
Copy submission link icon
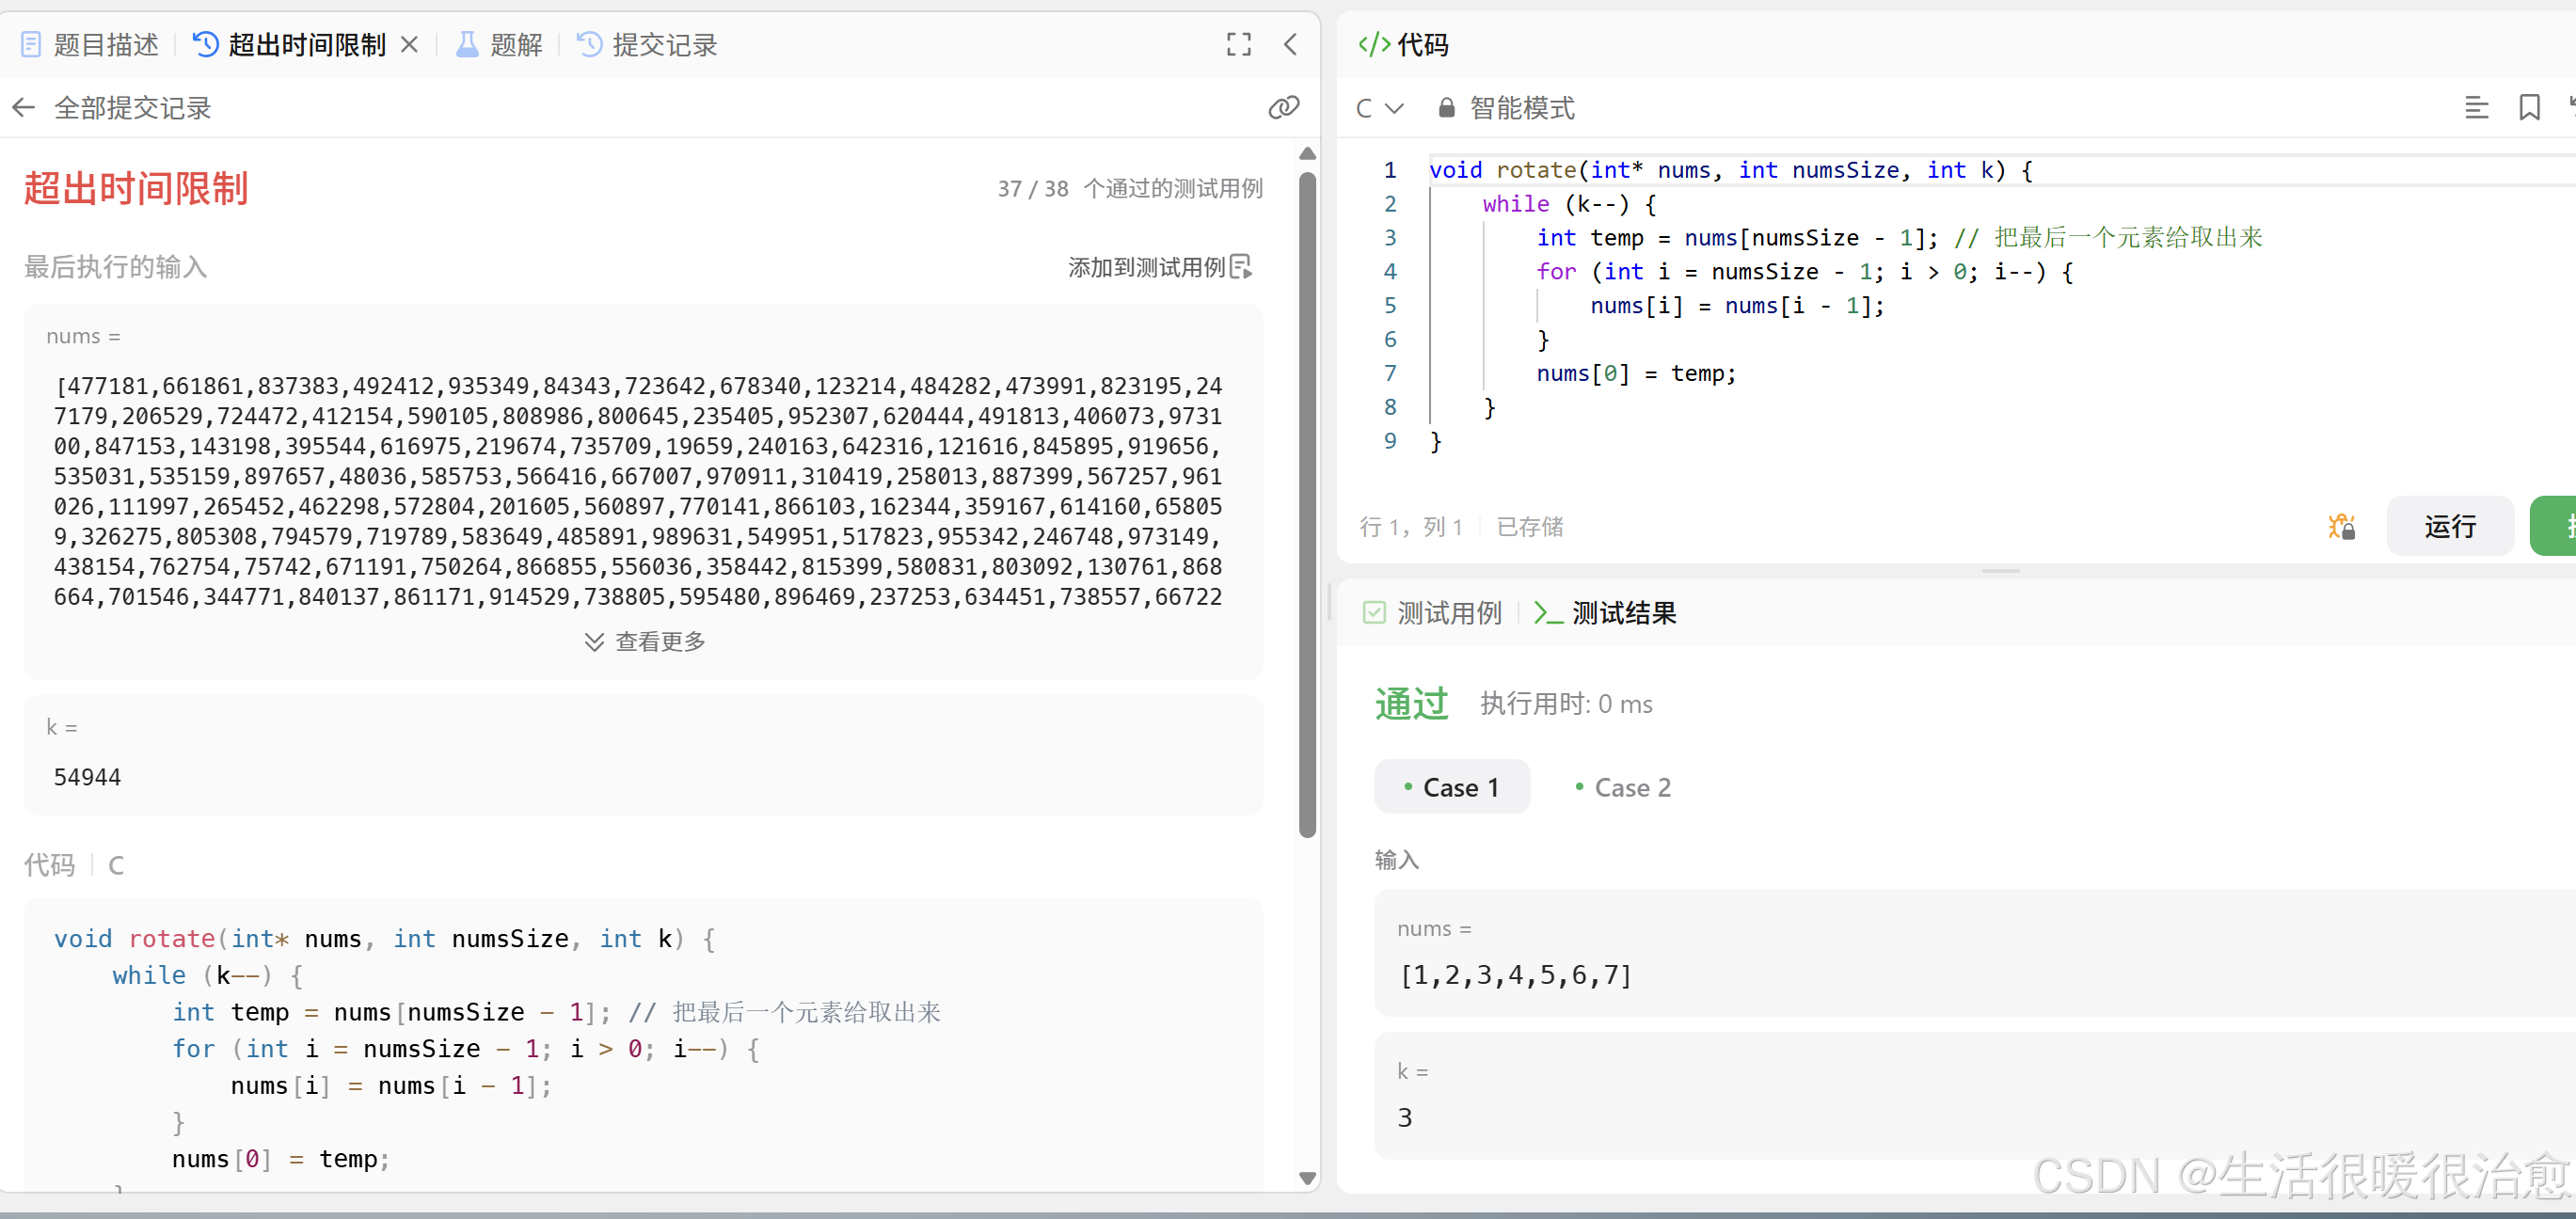1283,108
